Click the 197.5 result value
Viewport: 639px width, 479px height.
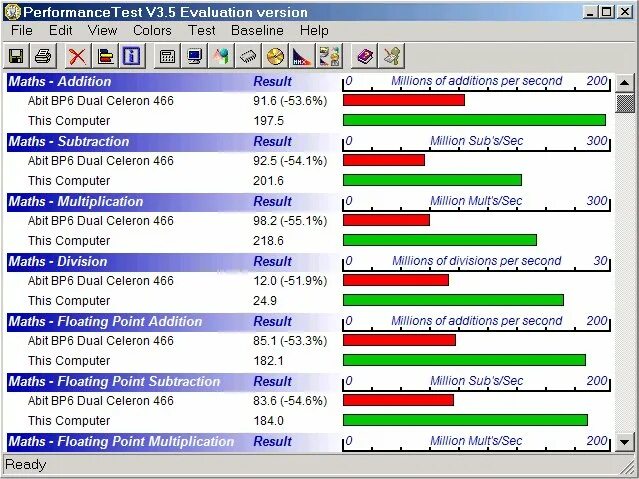point(268,121)
